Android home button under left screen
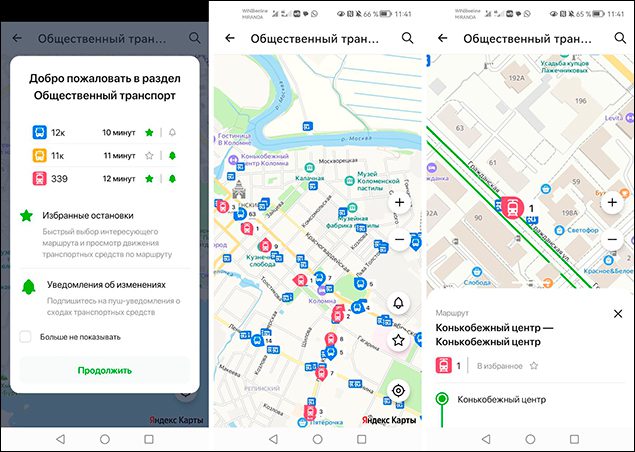Image resolution: width=635 pixels, height=452 pixels. coord(104,439)
